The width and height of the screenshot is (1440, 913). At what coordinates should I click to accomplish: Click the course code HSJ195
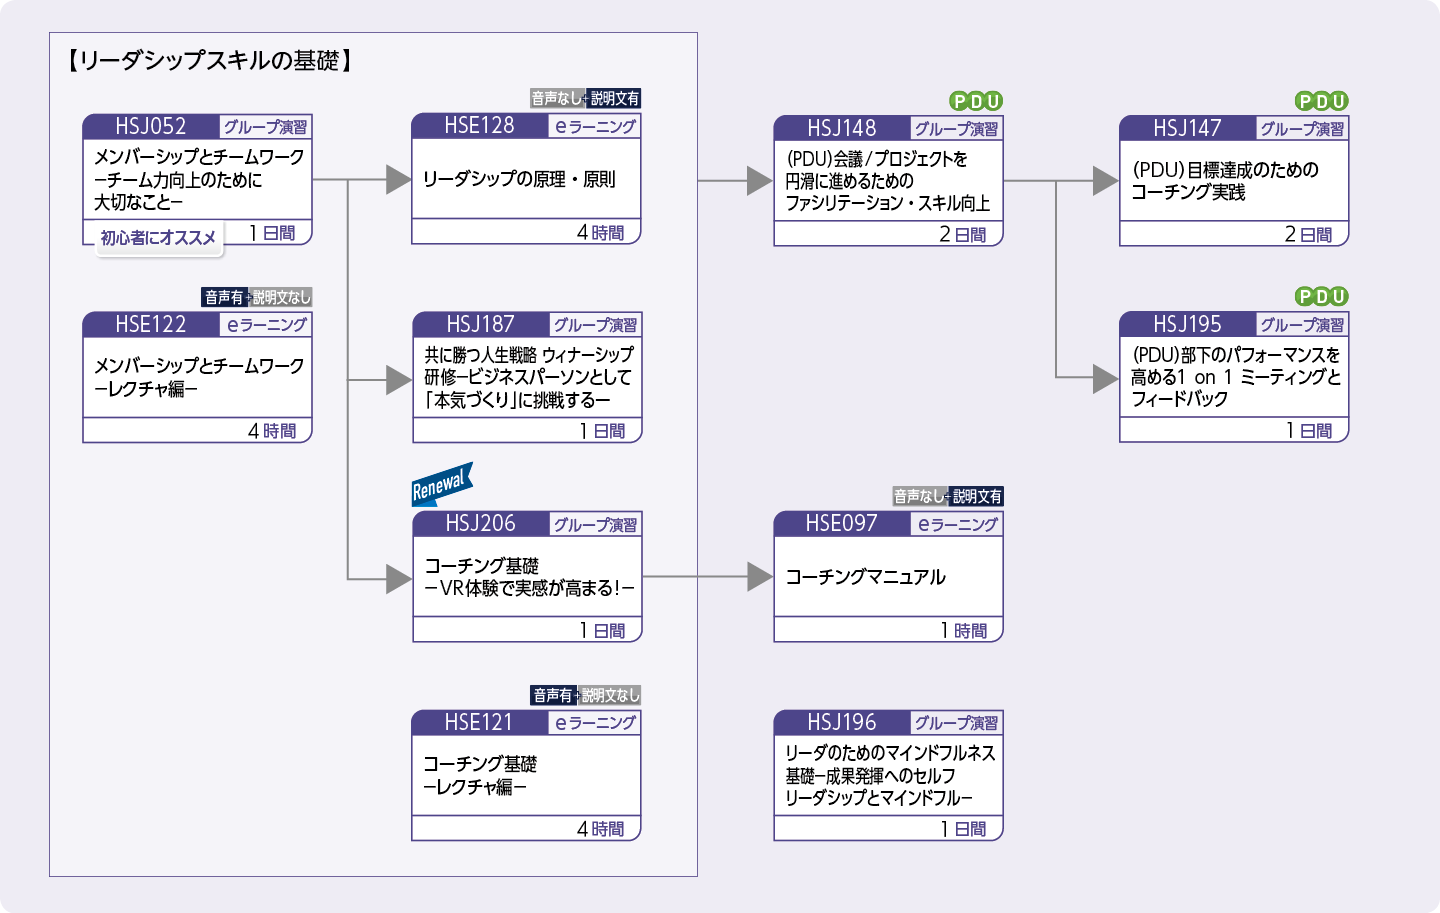coord(1188,324)
